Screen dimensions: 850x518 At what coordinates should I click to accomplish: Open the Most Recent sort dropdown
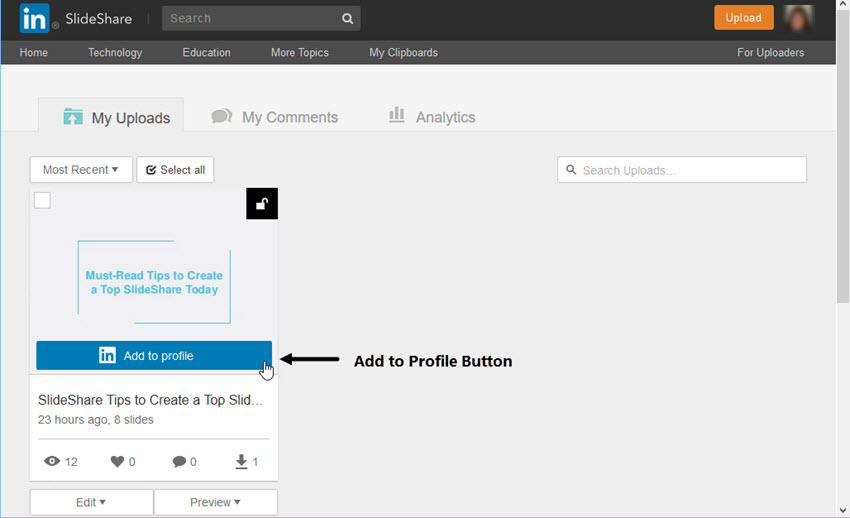(81, 170)
